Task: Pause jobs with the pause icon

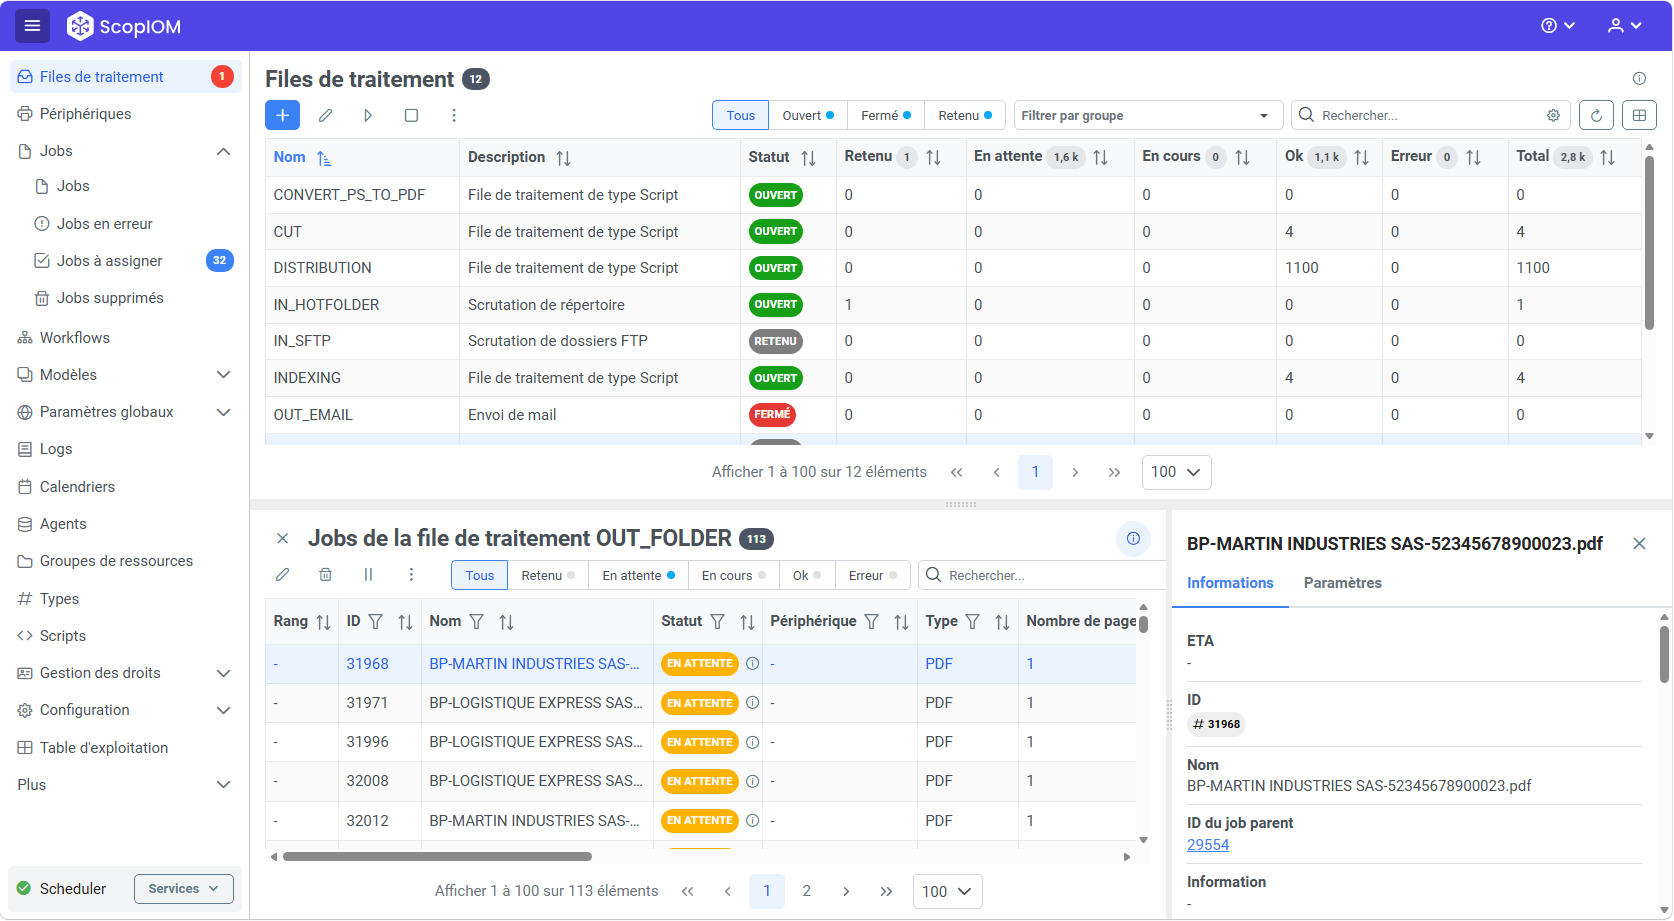Action: tap(368, 575)
